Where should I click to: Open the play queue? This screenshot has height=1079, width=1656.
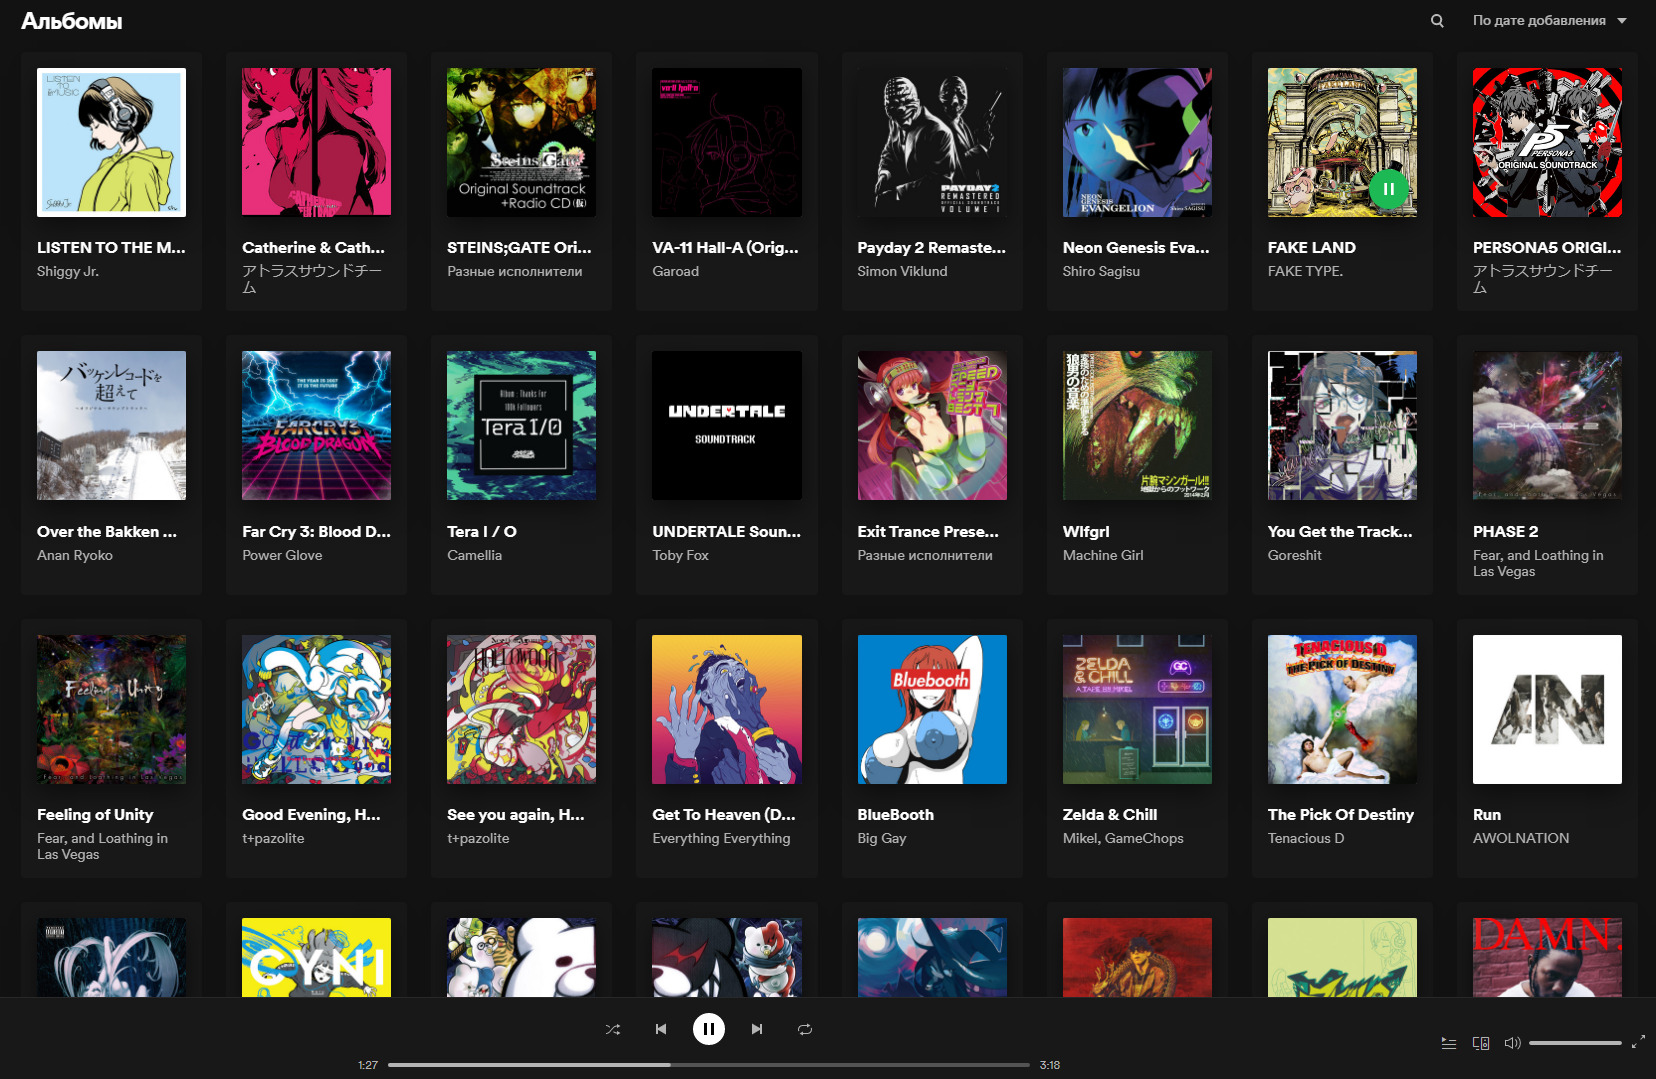click(x=1449, y=1043)
